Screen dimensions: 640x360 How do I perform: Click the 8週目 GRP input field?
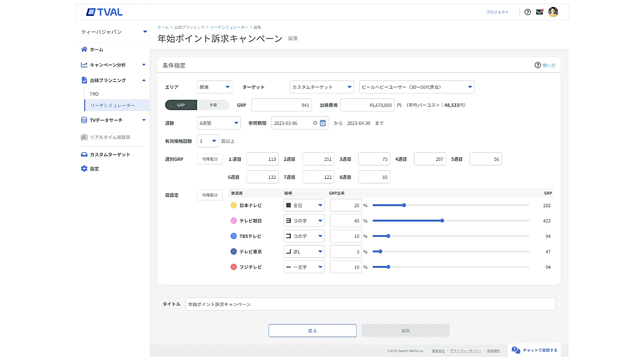click(x=374, y=177)
